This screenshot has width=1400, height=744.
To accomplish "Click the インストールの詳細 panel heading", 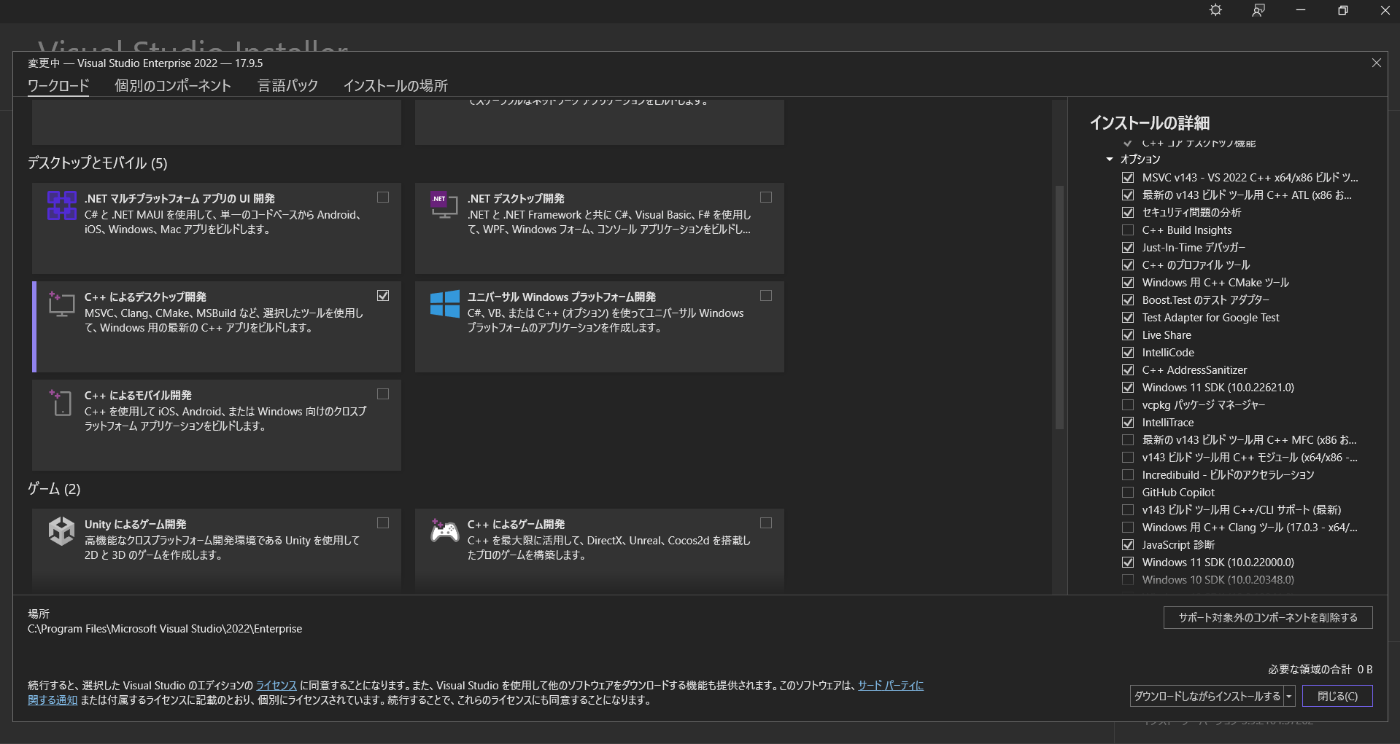I will pos(1149,123).
